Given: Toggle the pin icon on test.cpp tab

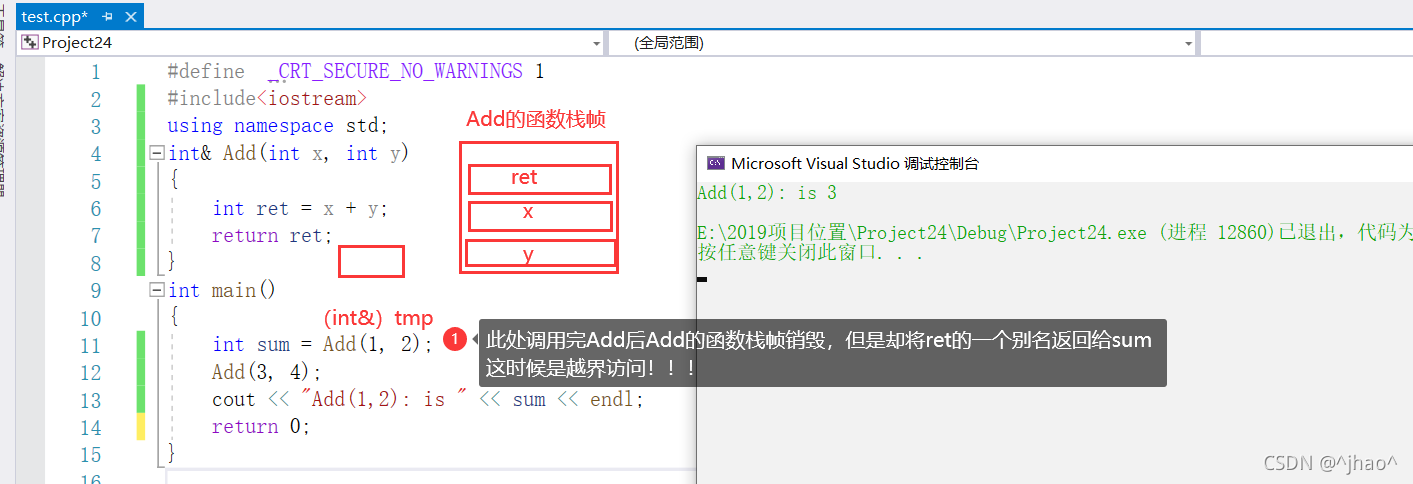Looking at the screenshot, I should pyautogui.click(x=106, y=16).
